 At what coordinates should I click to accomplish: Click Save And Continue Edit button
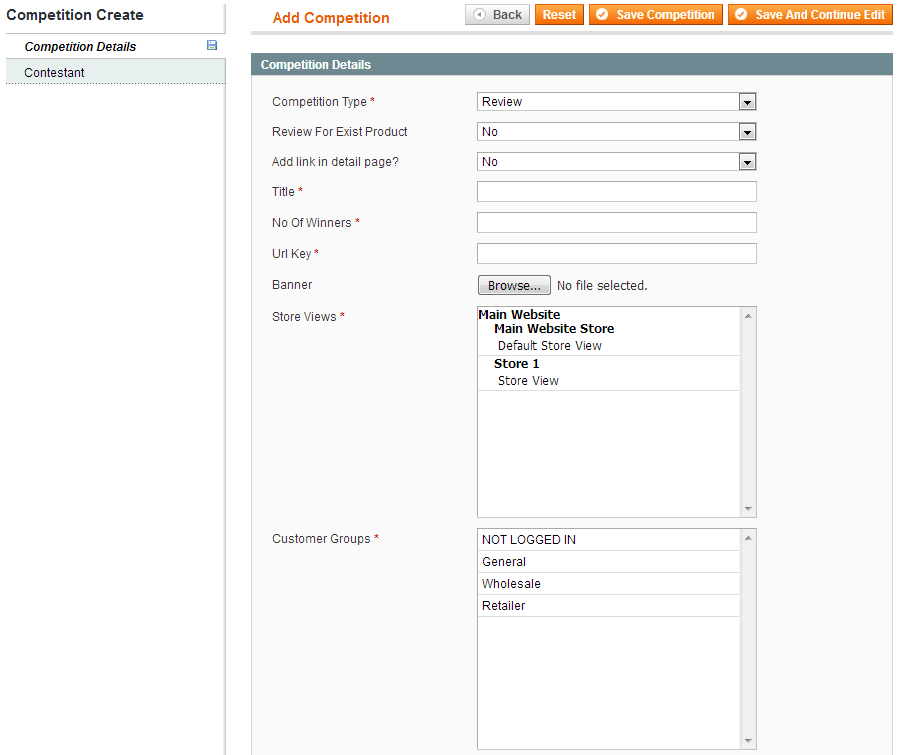(x=809, y=15)
